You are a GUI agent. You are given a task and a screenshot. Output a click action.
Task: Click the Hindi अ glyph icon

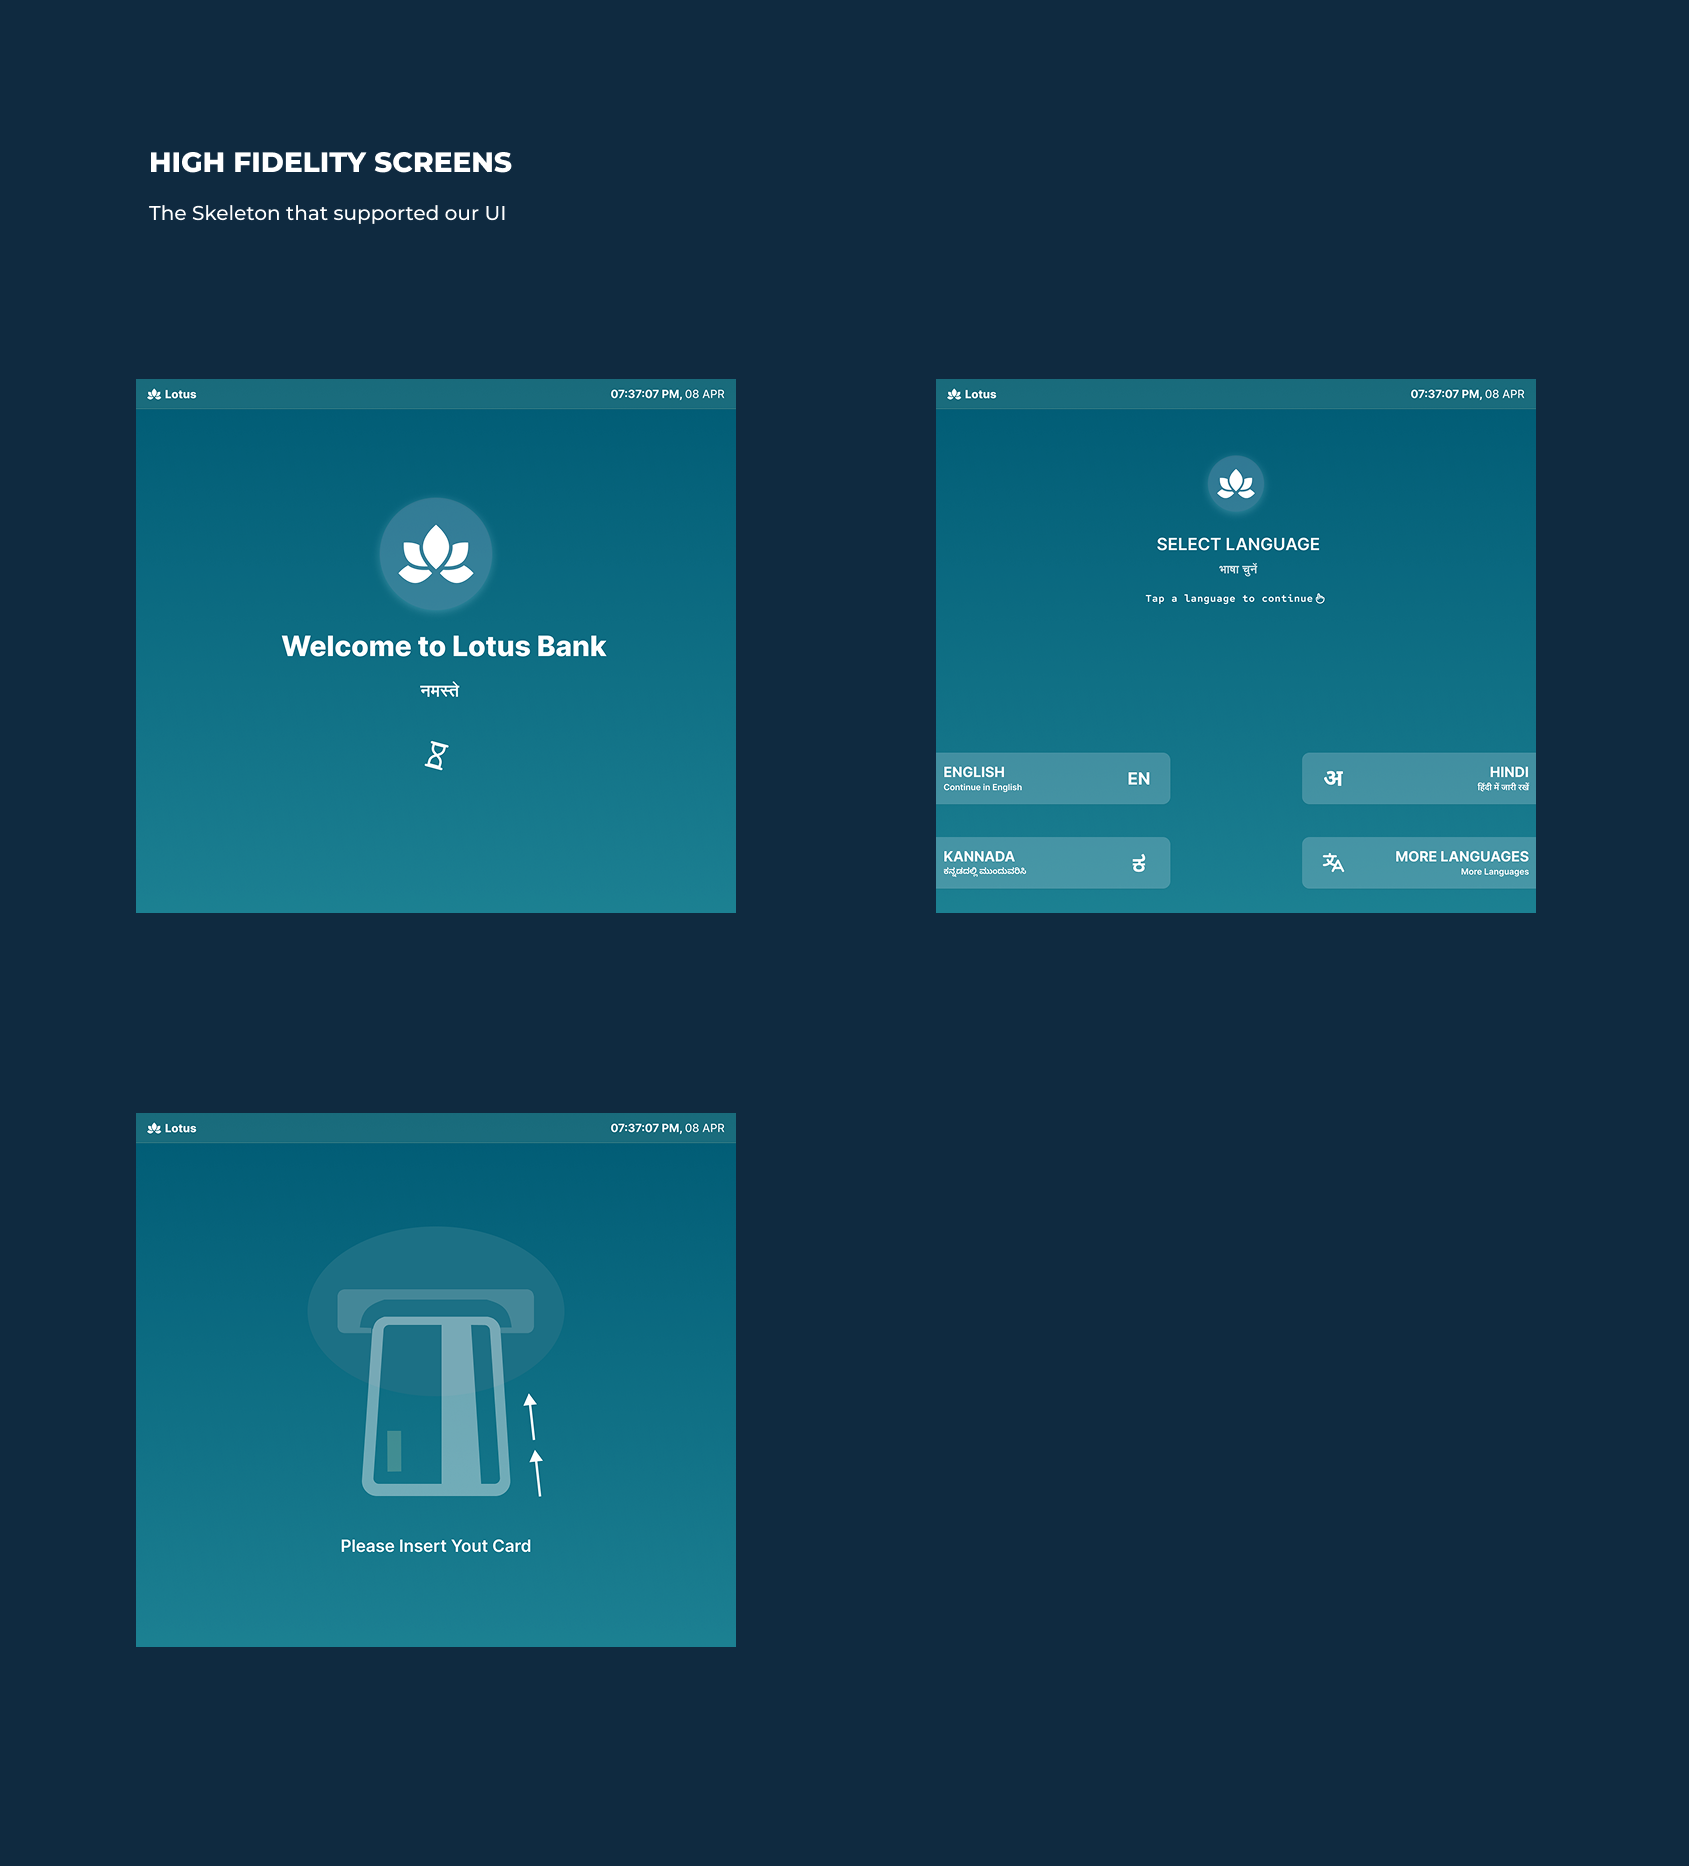(x=1333, y=778)
